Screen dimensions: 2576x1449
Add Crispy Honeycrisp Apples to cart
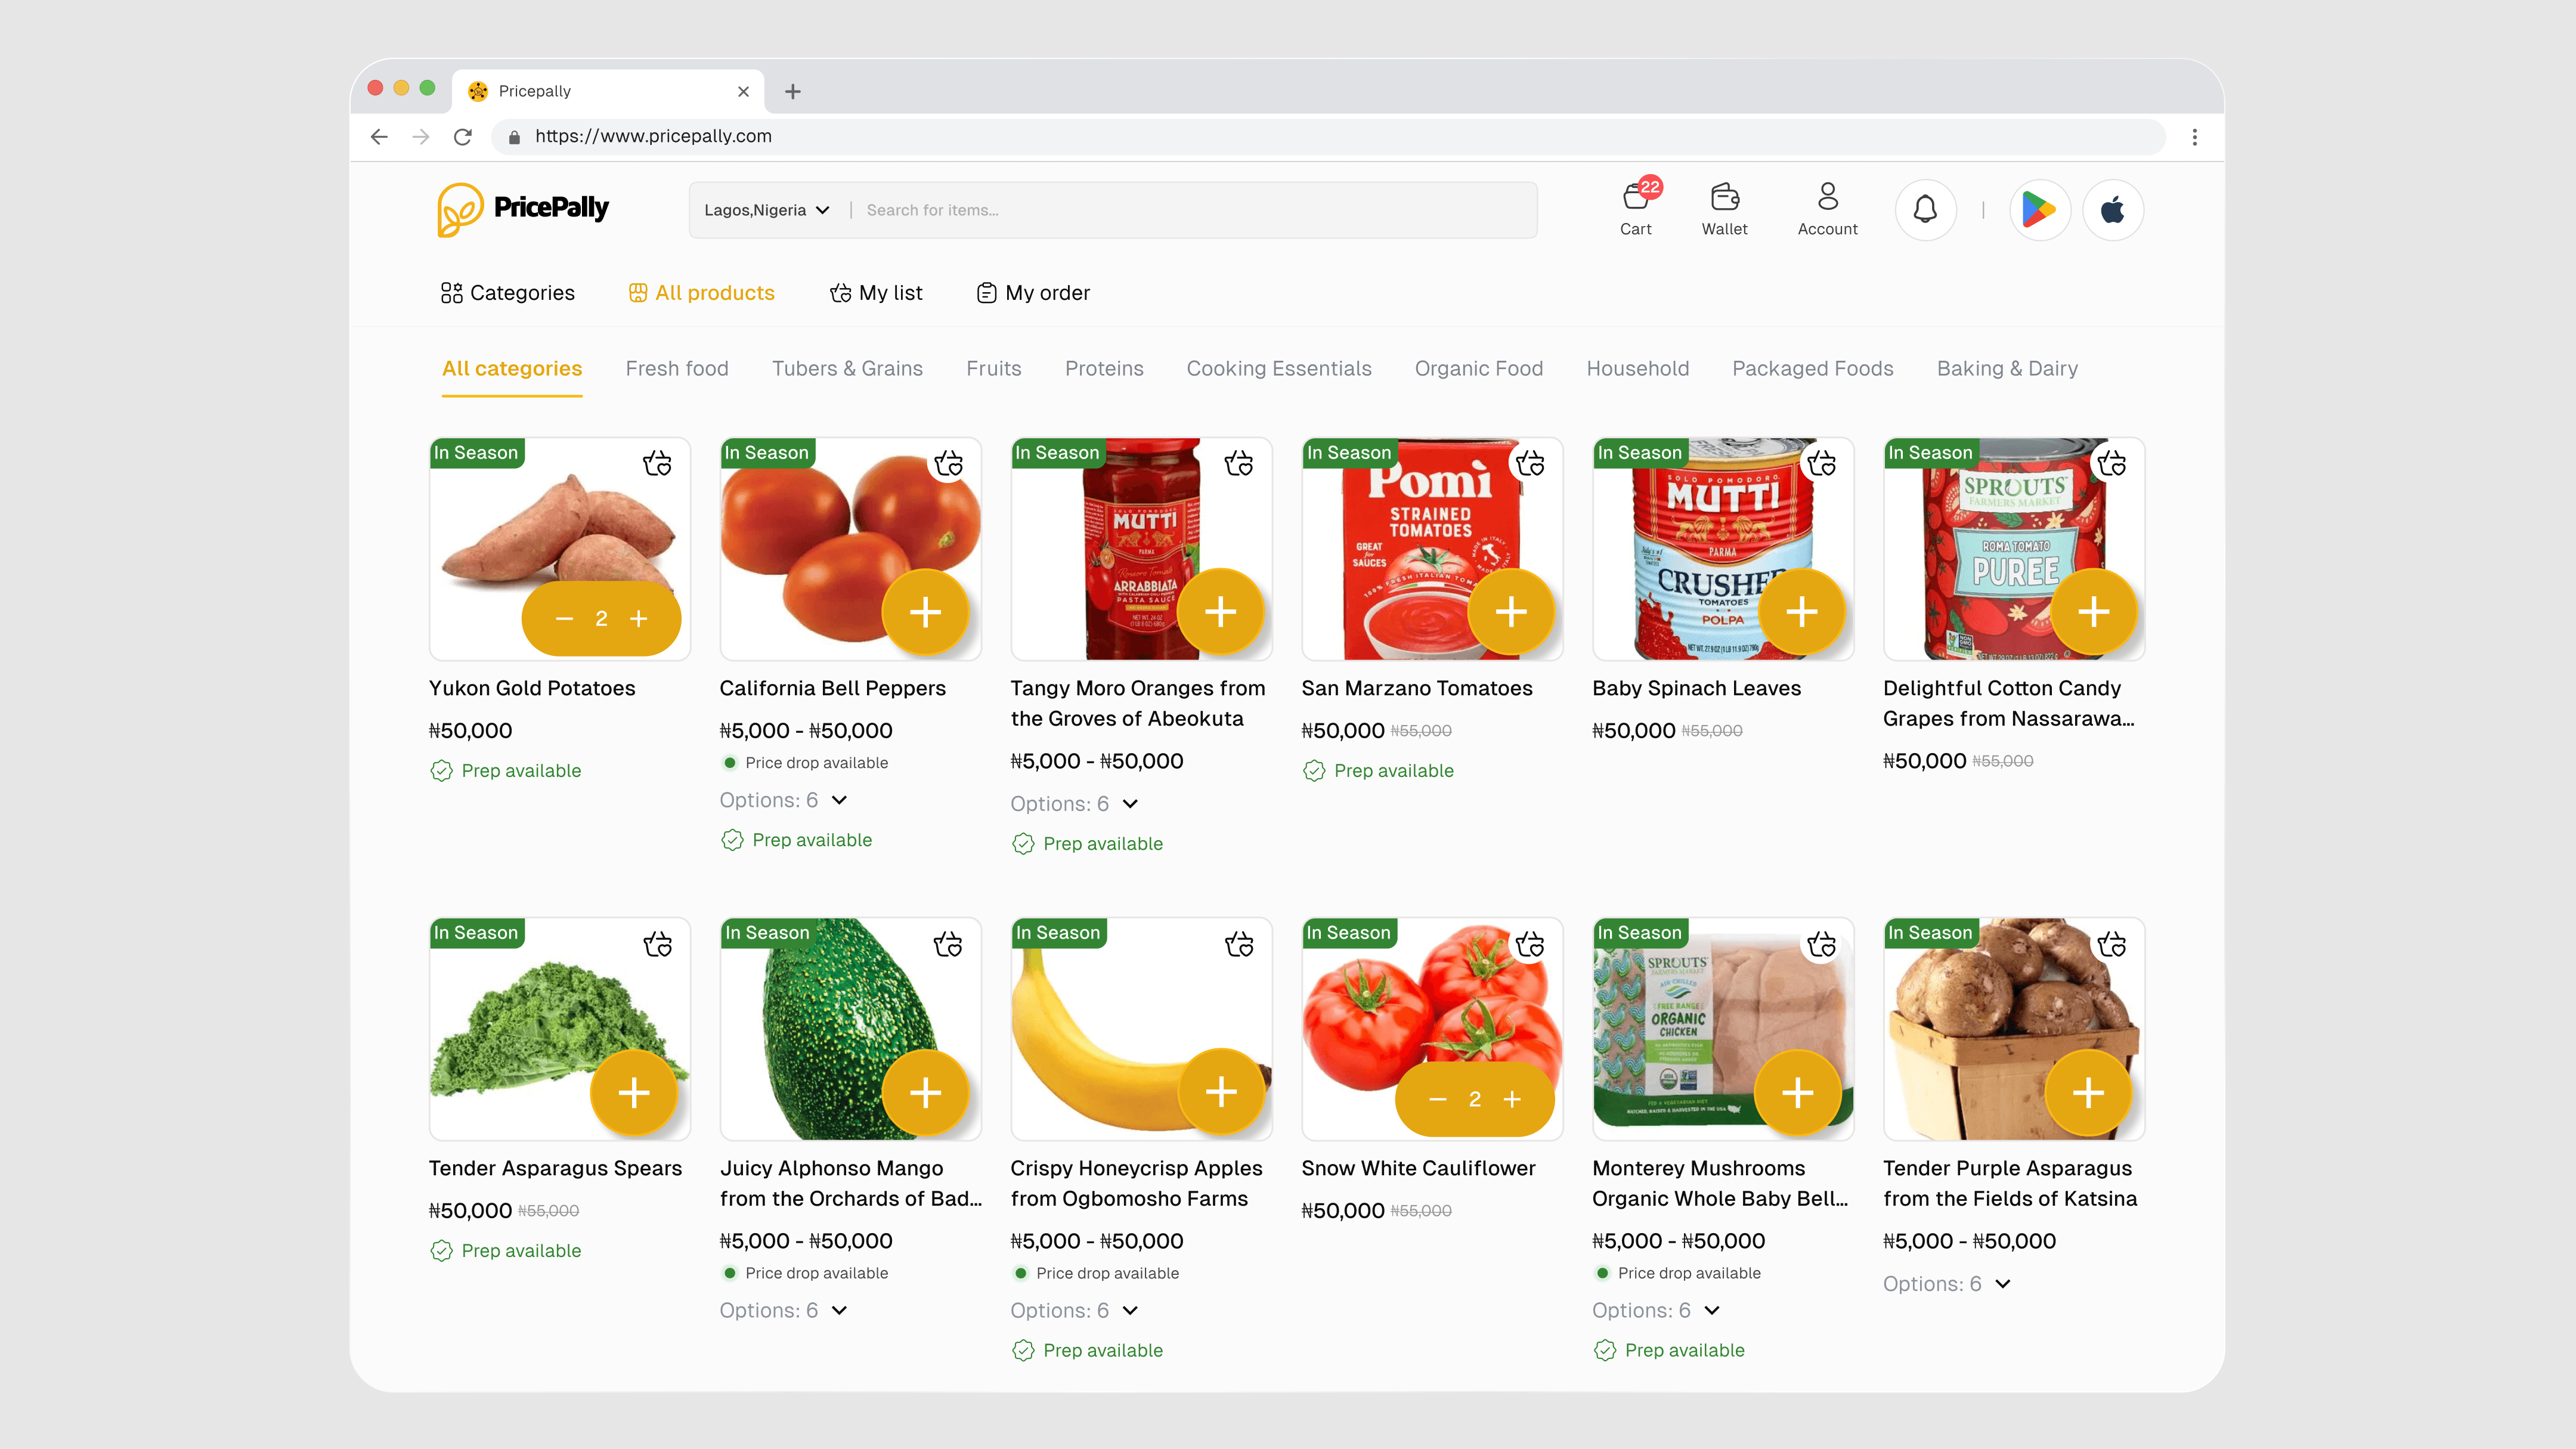coord(1220,1092)
